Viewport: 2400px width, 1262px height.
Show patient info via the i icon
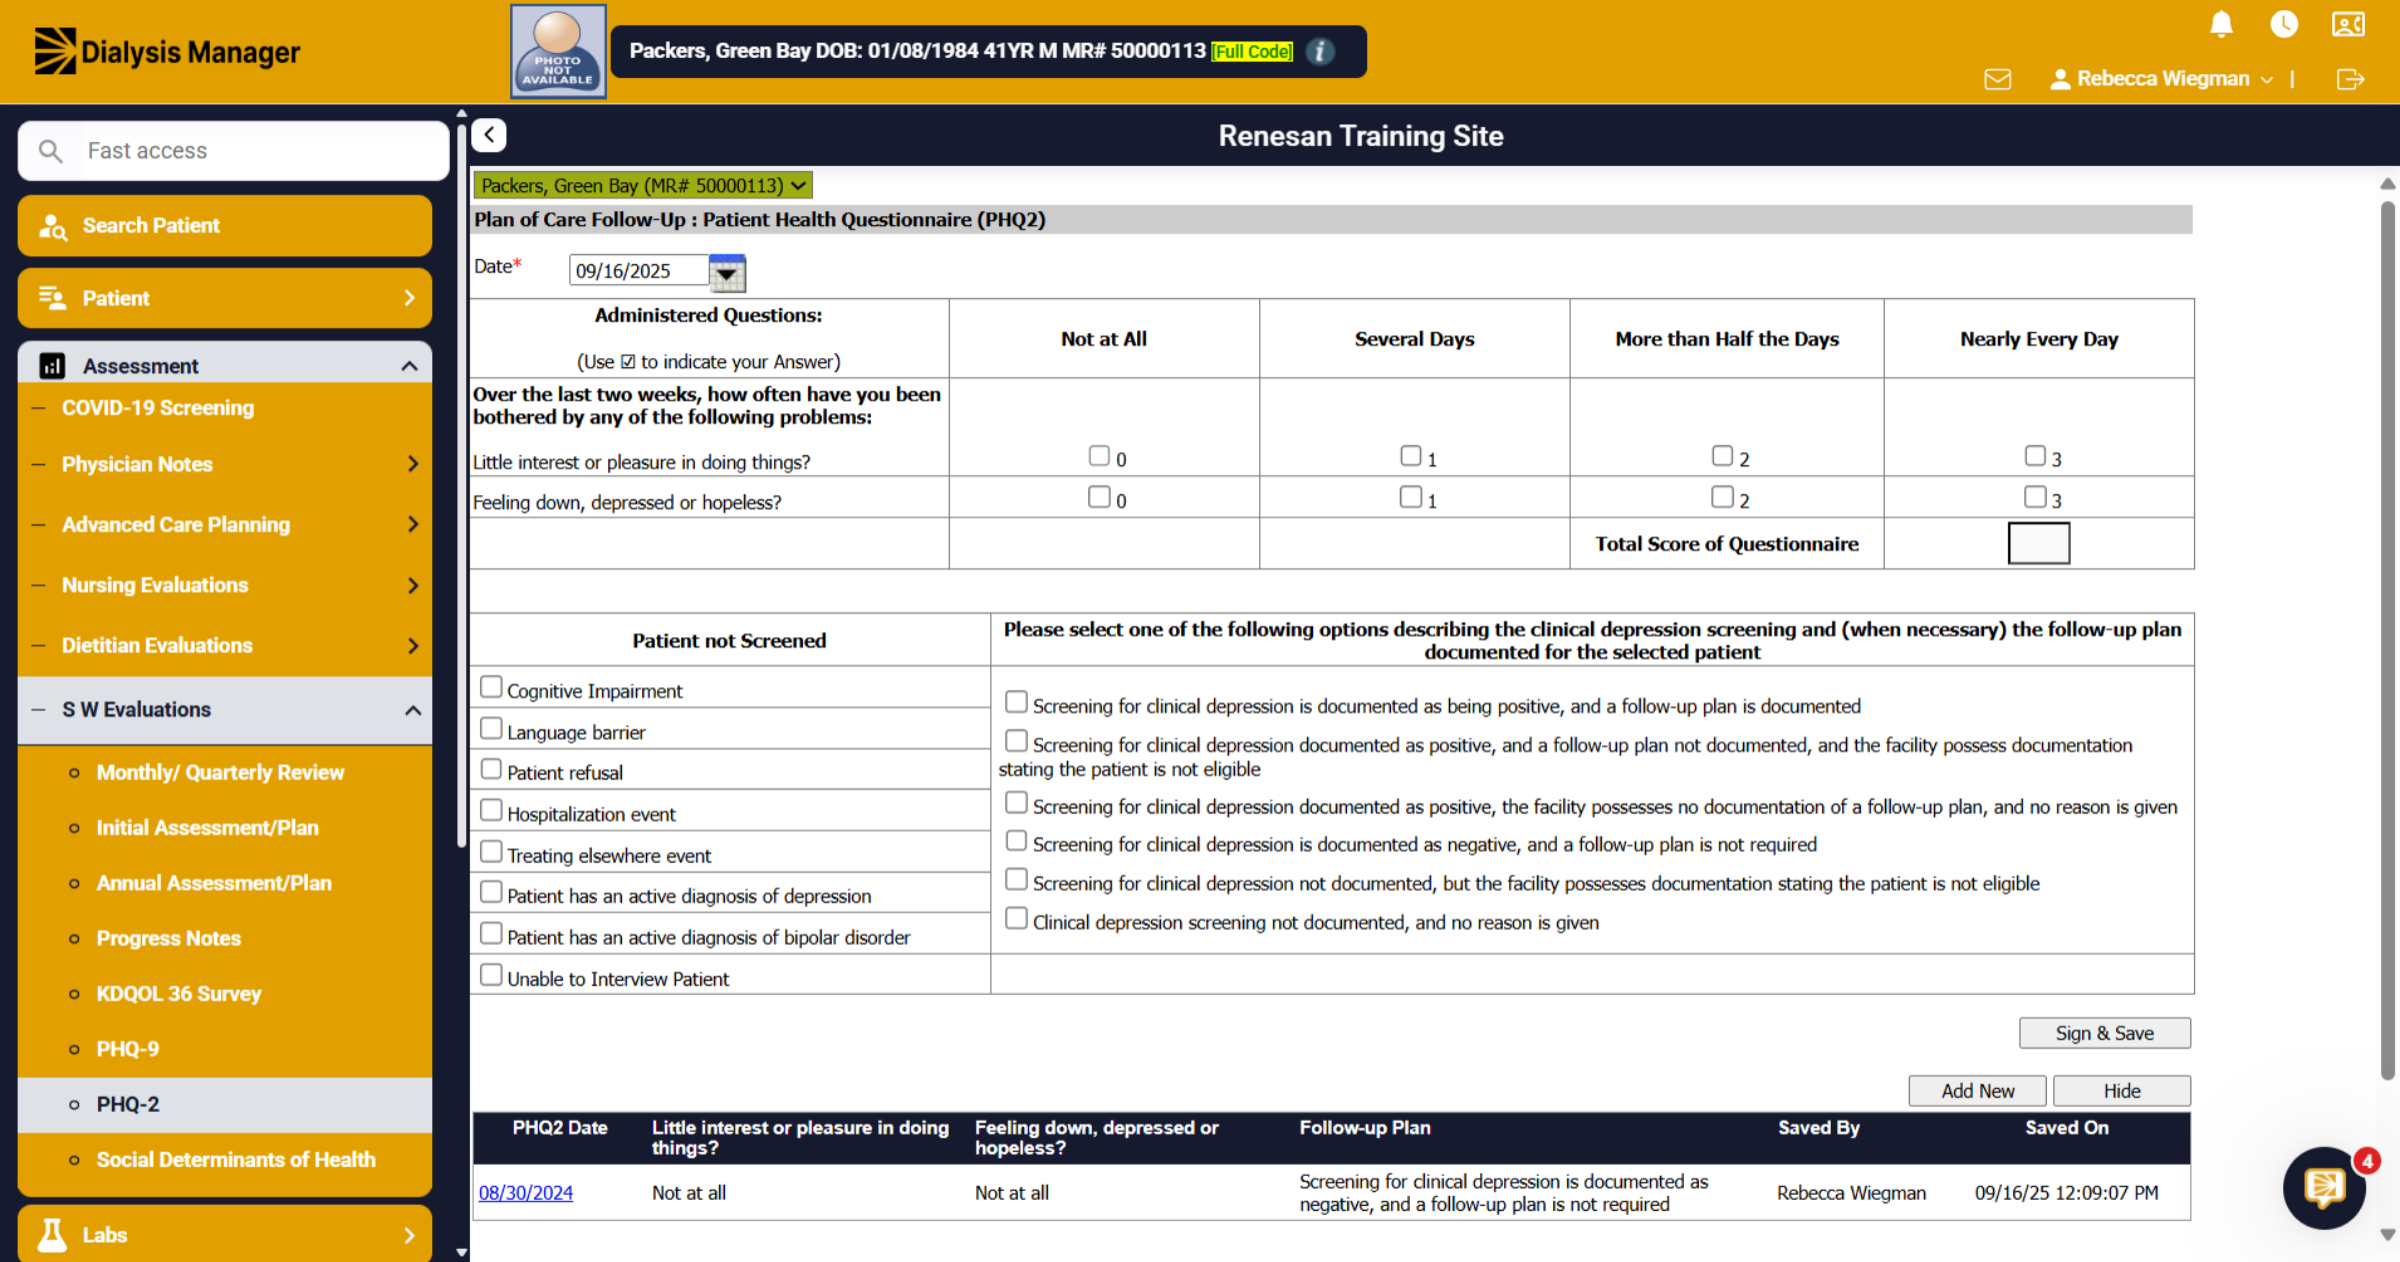1320,51
